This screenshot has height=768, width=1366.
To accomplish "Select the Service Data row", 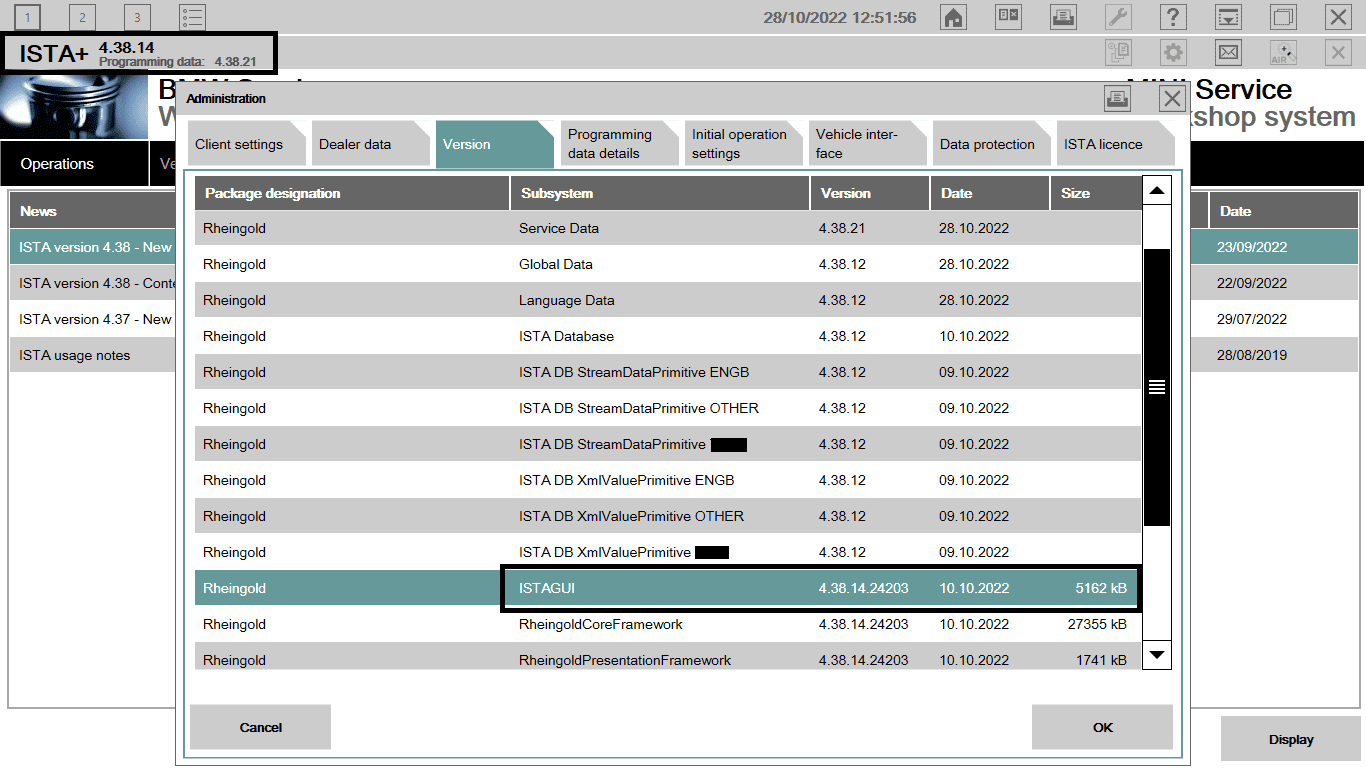I will click(668, 228).
